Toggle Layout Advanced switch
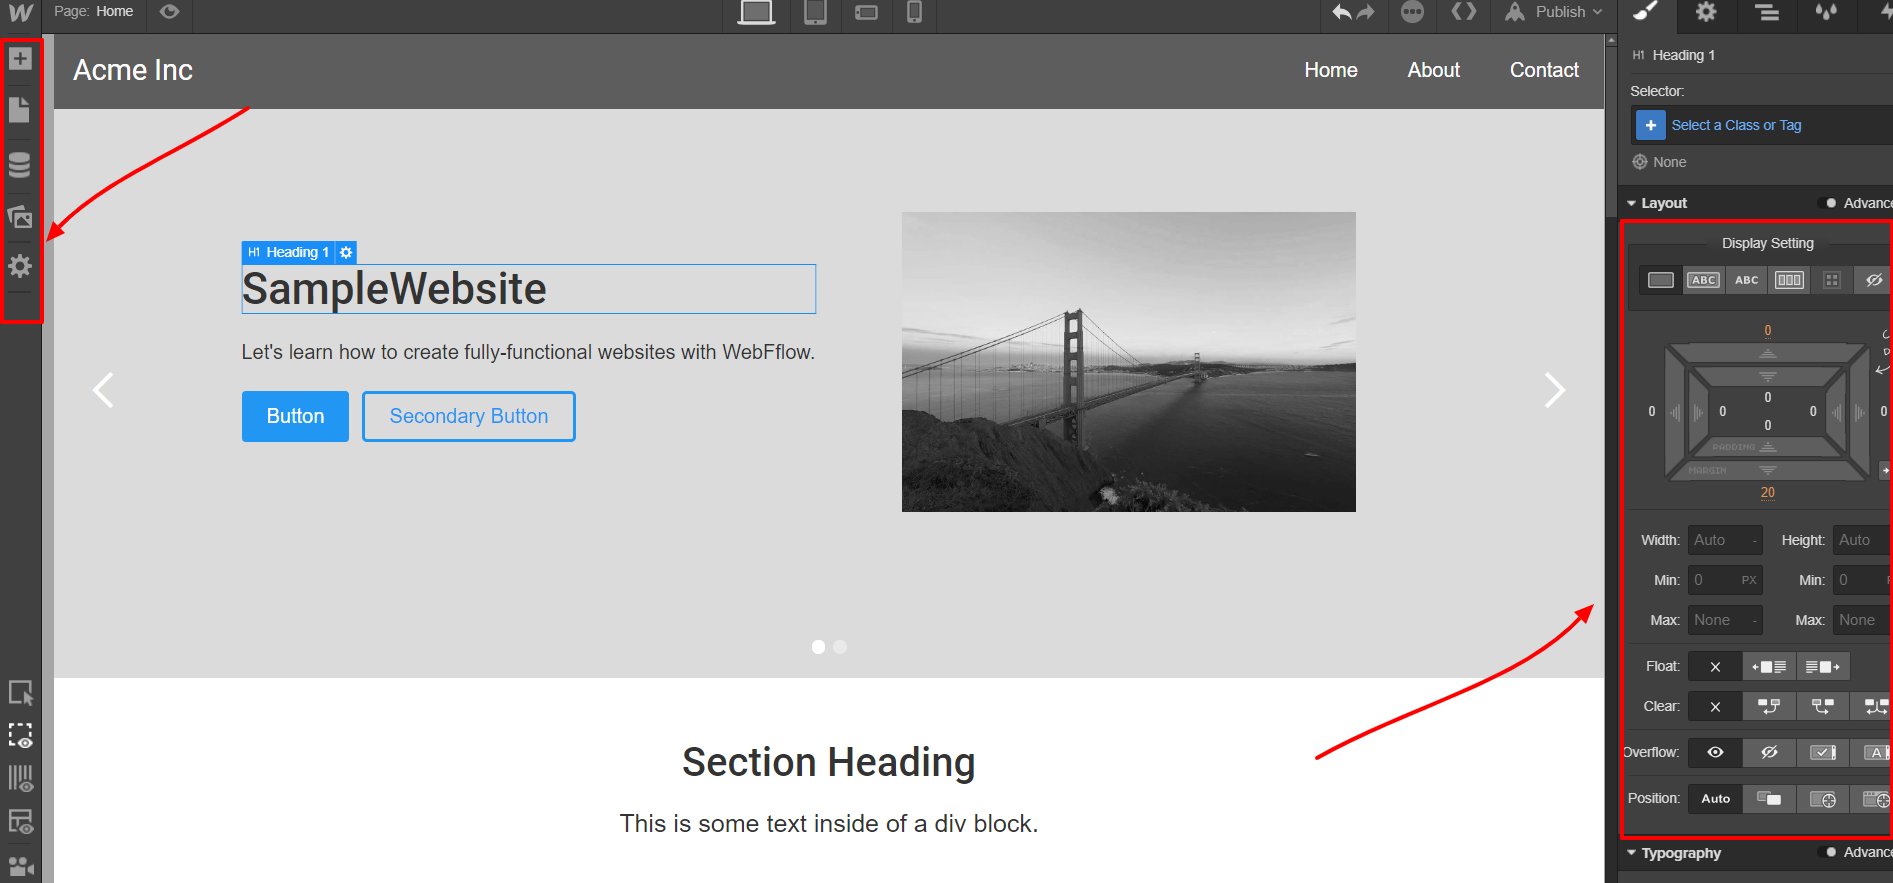The width and height of the screenshot is (1893, 883). pyautogui.click(x=1831, y=203)
